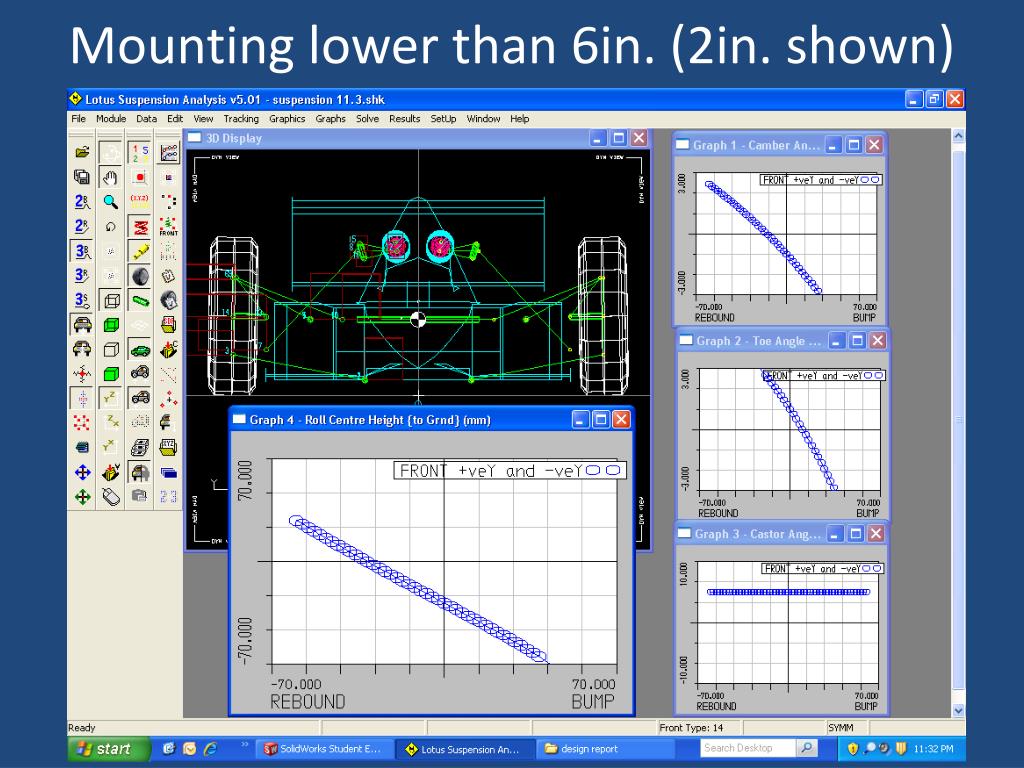
Task: Open the Graphs menu
Action: [330, 119]
